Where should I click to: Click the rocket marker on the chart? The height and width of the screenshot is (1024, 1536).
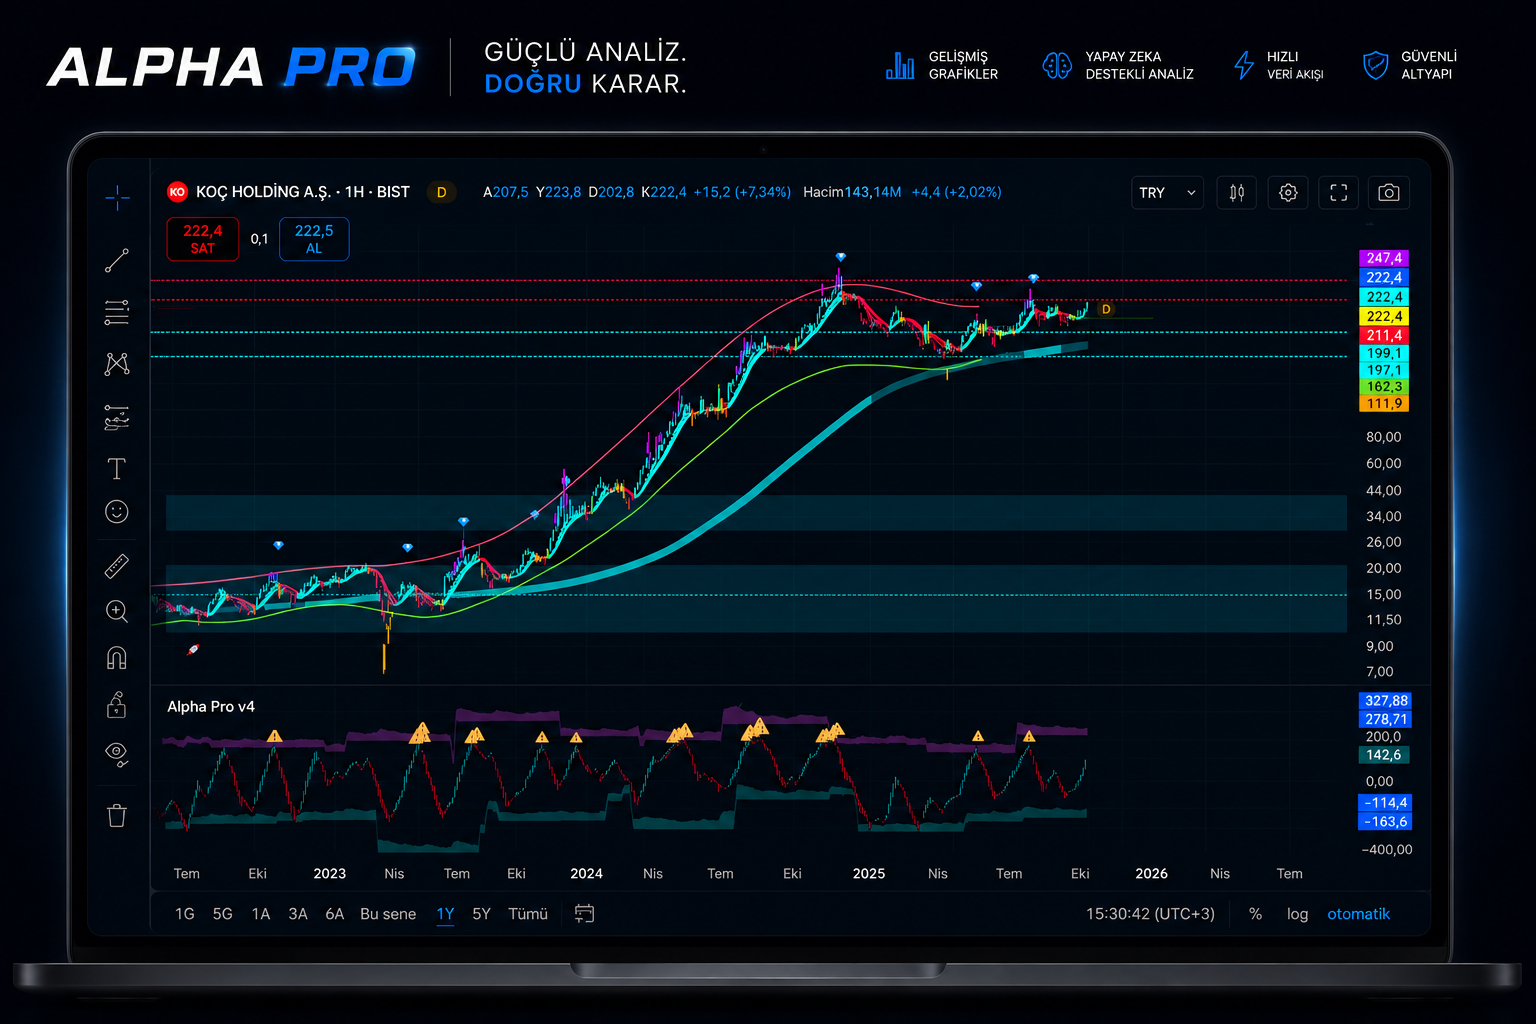(x=194, y=650)
